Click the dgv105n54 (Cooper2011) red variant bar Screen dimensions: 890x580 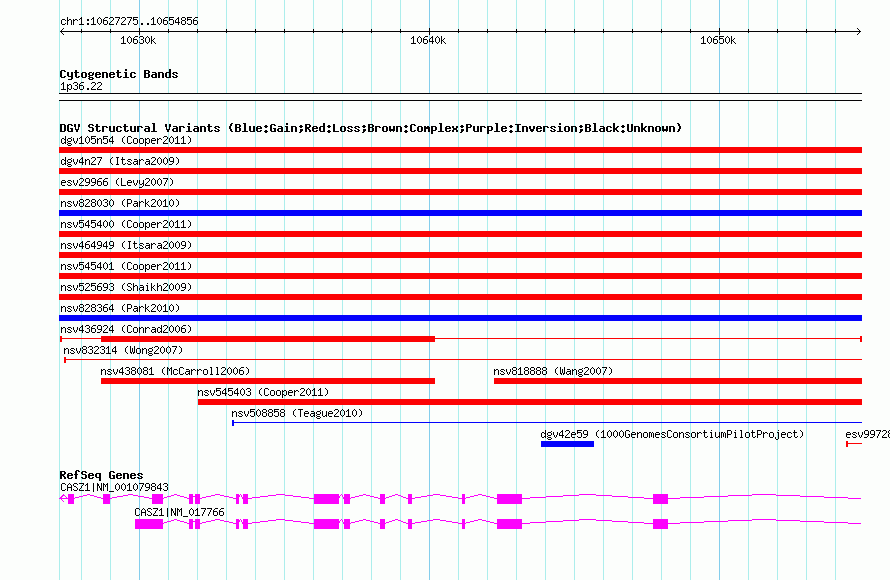tap(460, 150)
